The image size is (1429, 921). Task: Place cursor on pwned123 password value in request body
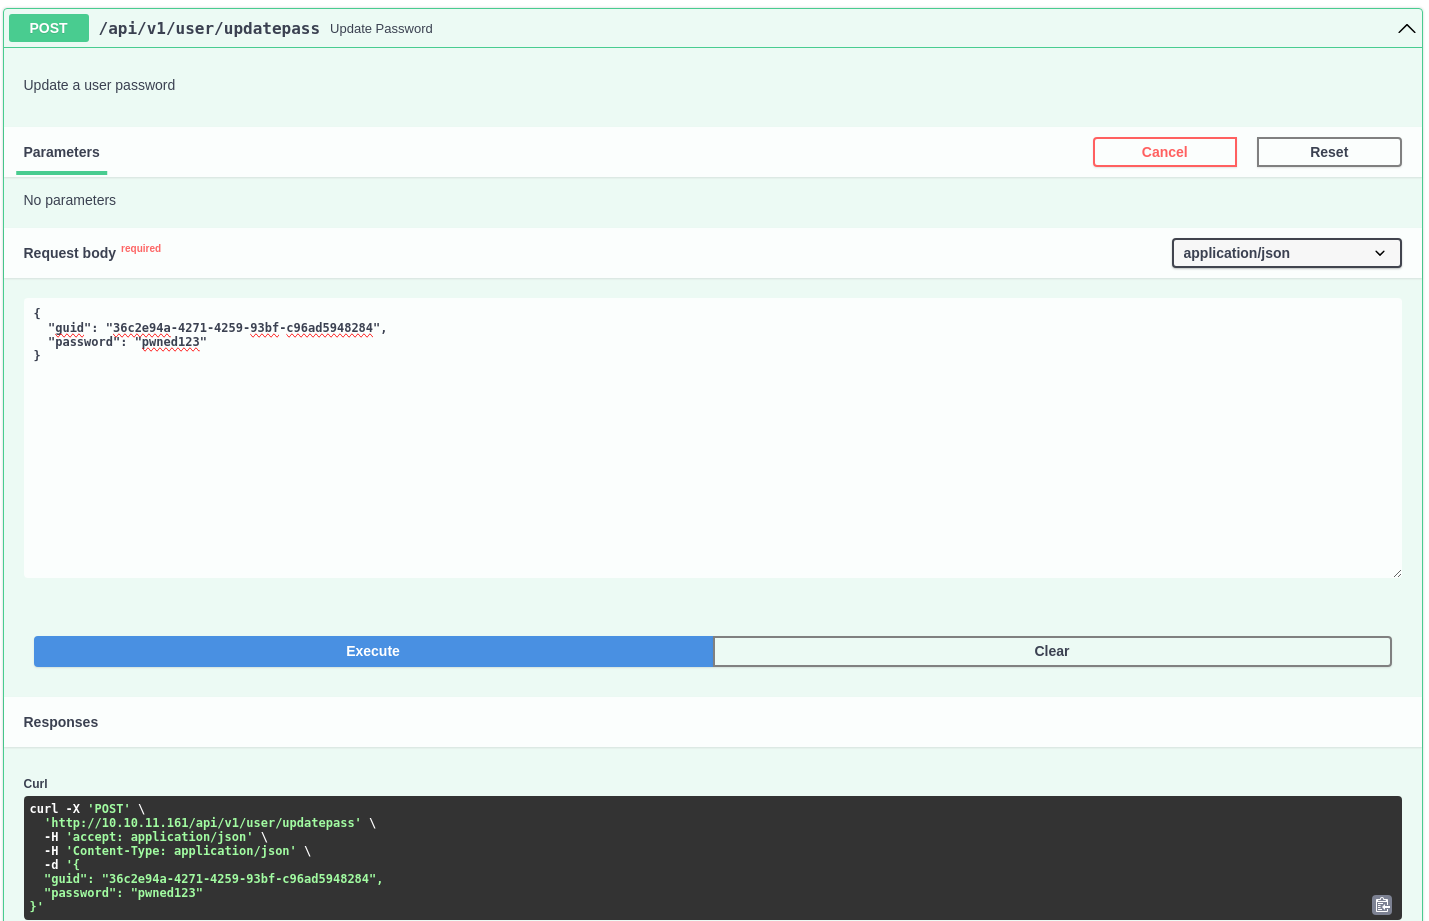coord(171,342)
